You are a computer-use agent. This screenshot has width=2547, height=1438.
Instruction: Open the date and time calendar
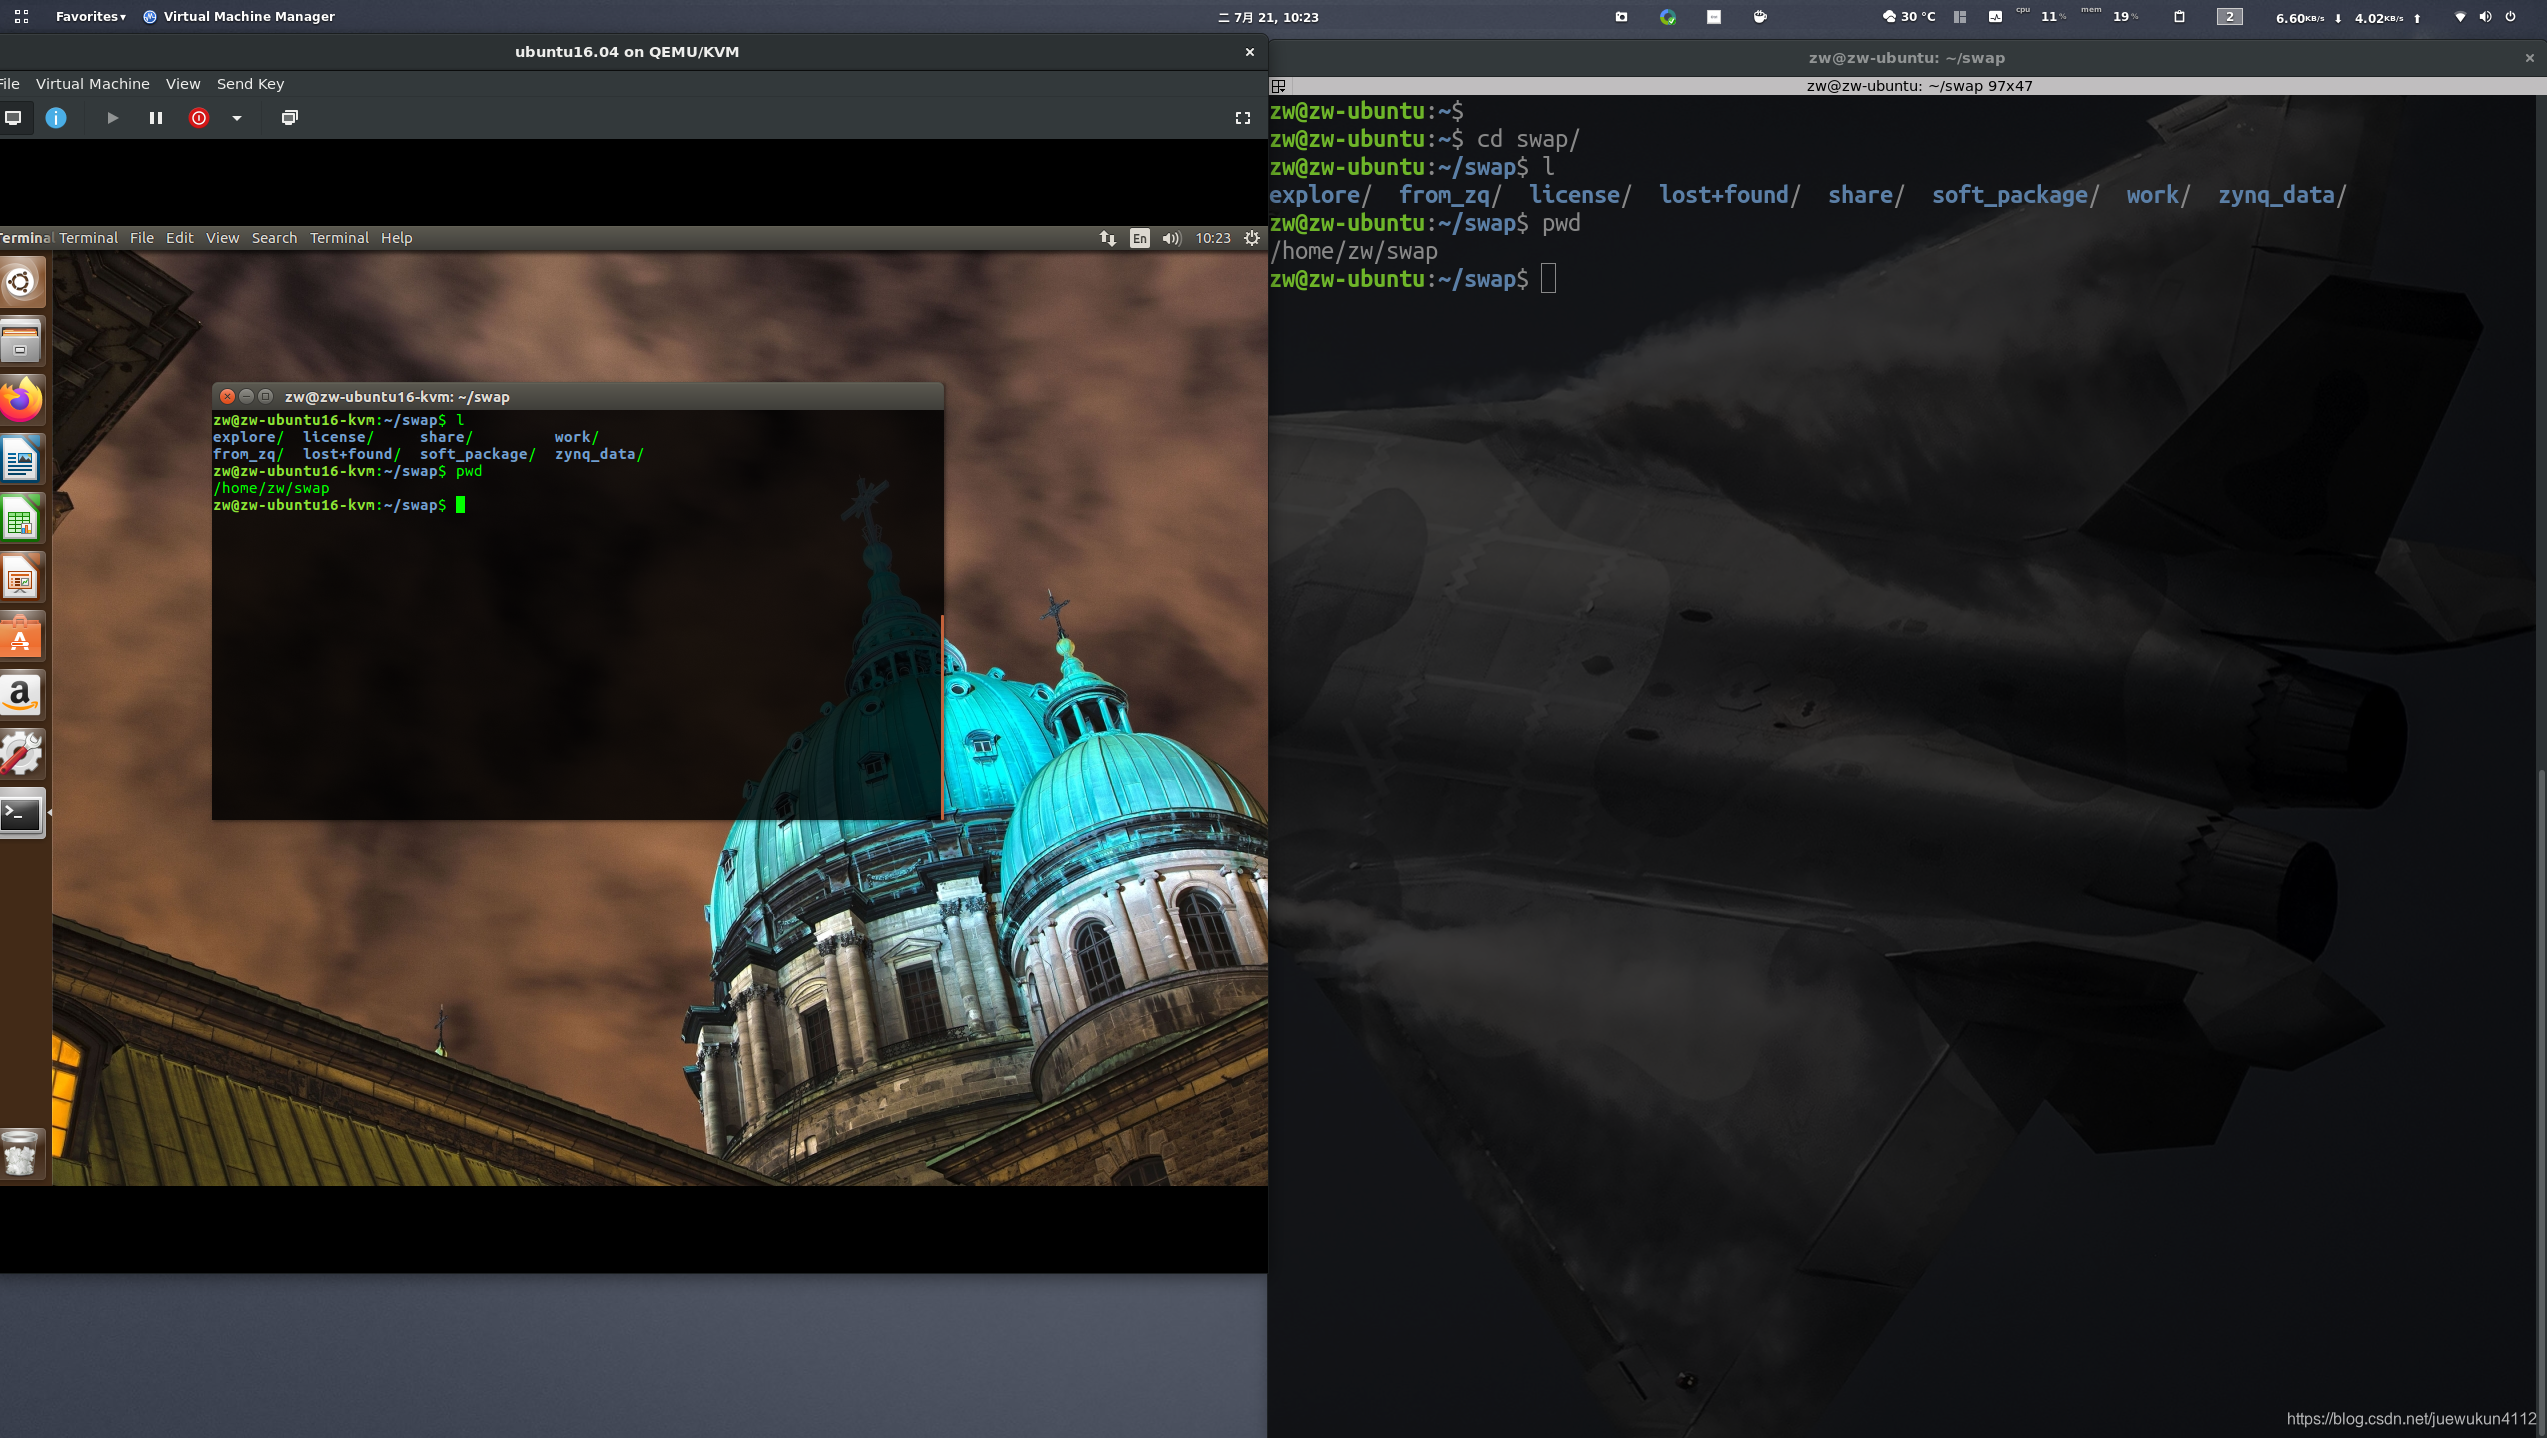pos(1268,17)
